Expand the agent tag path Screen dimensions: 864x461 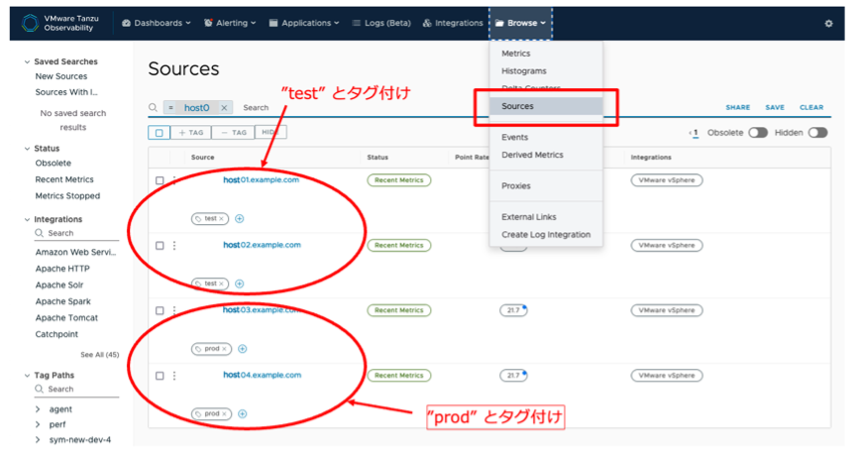37,409
